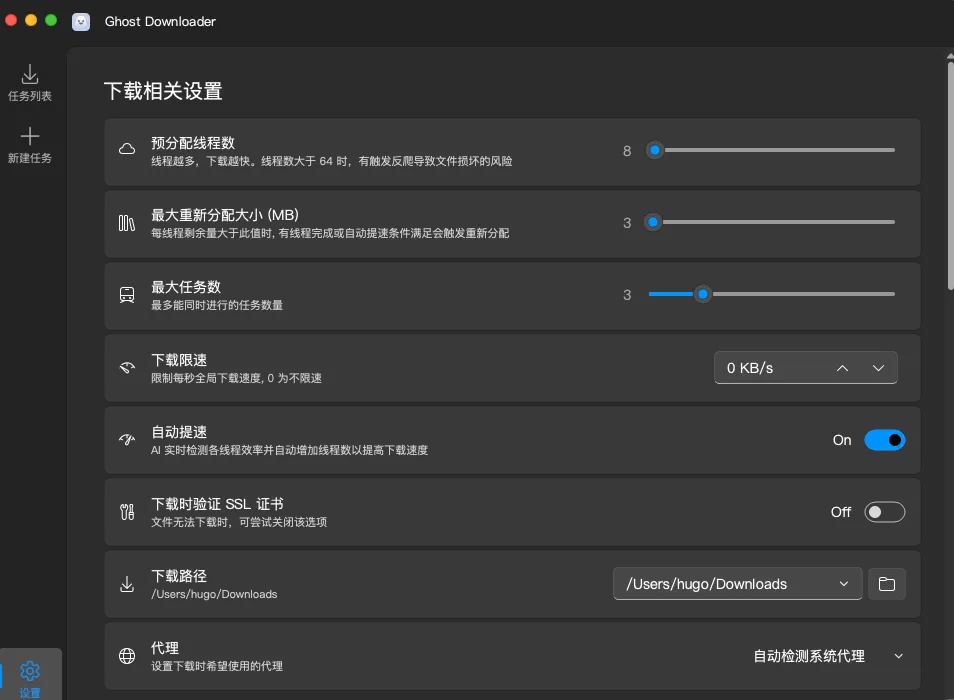This screenshot has width=954, height=700.
Task: Click the download arrow icon beside 下载路径
Action: (127, 584)
